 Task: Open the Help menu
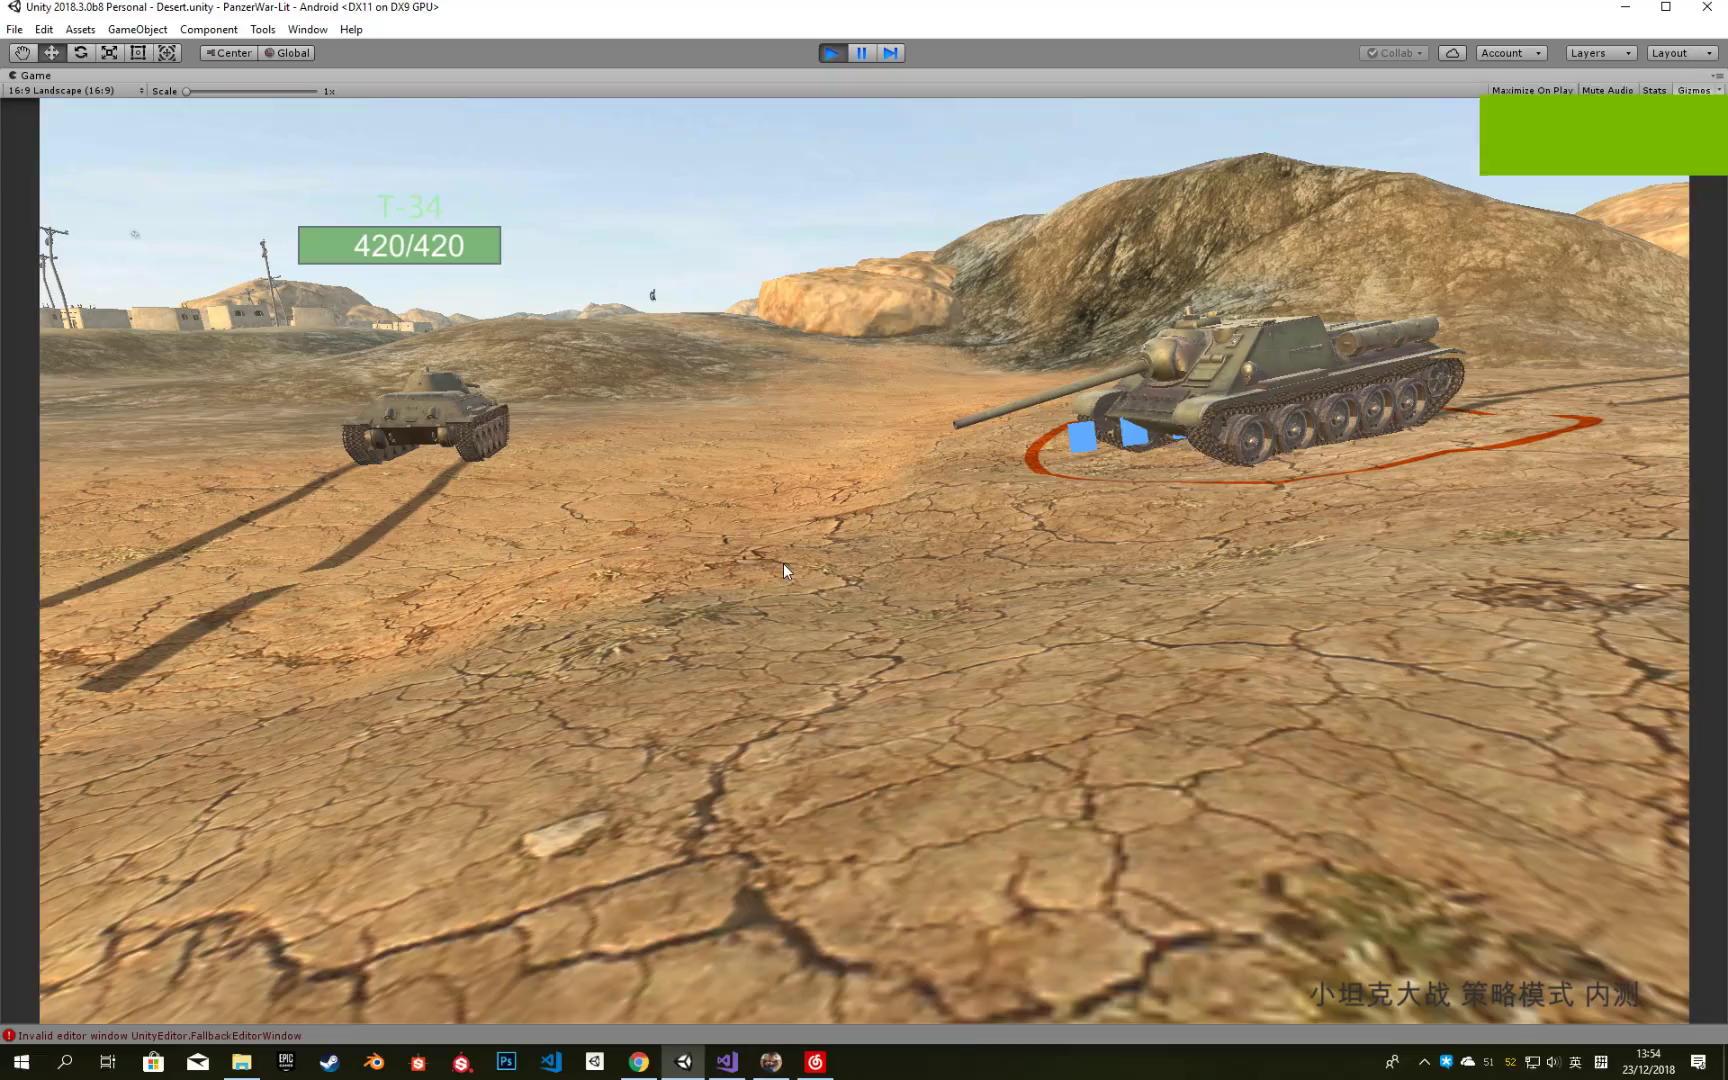click(351, 29)
